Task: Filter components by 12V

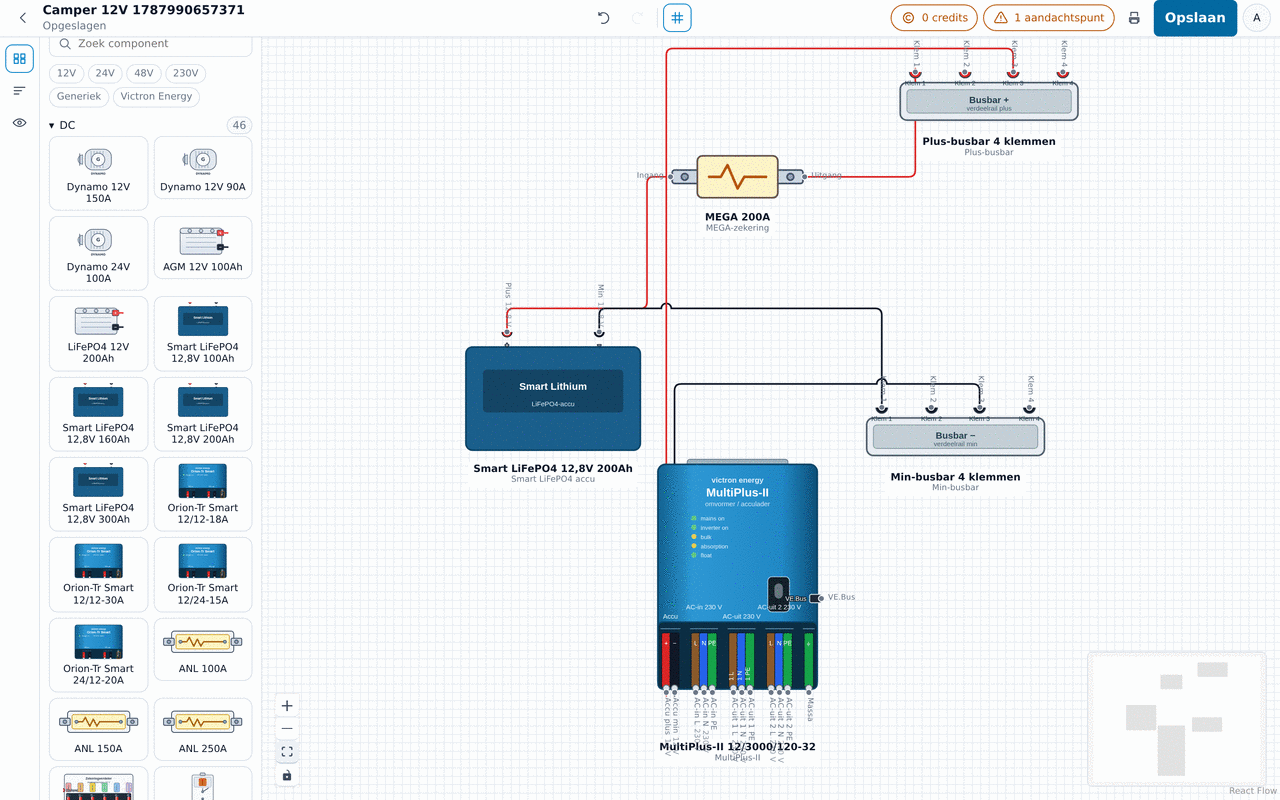Action: [66, 73]
